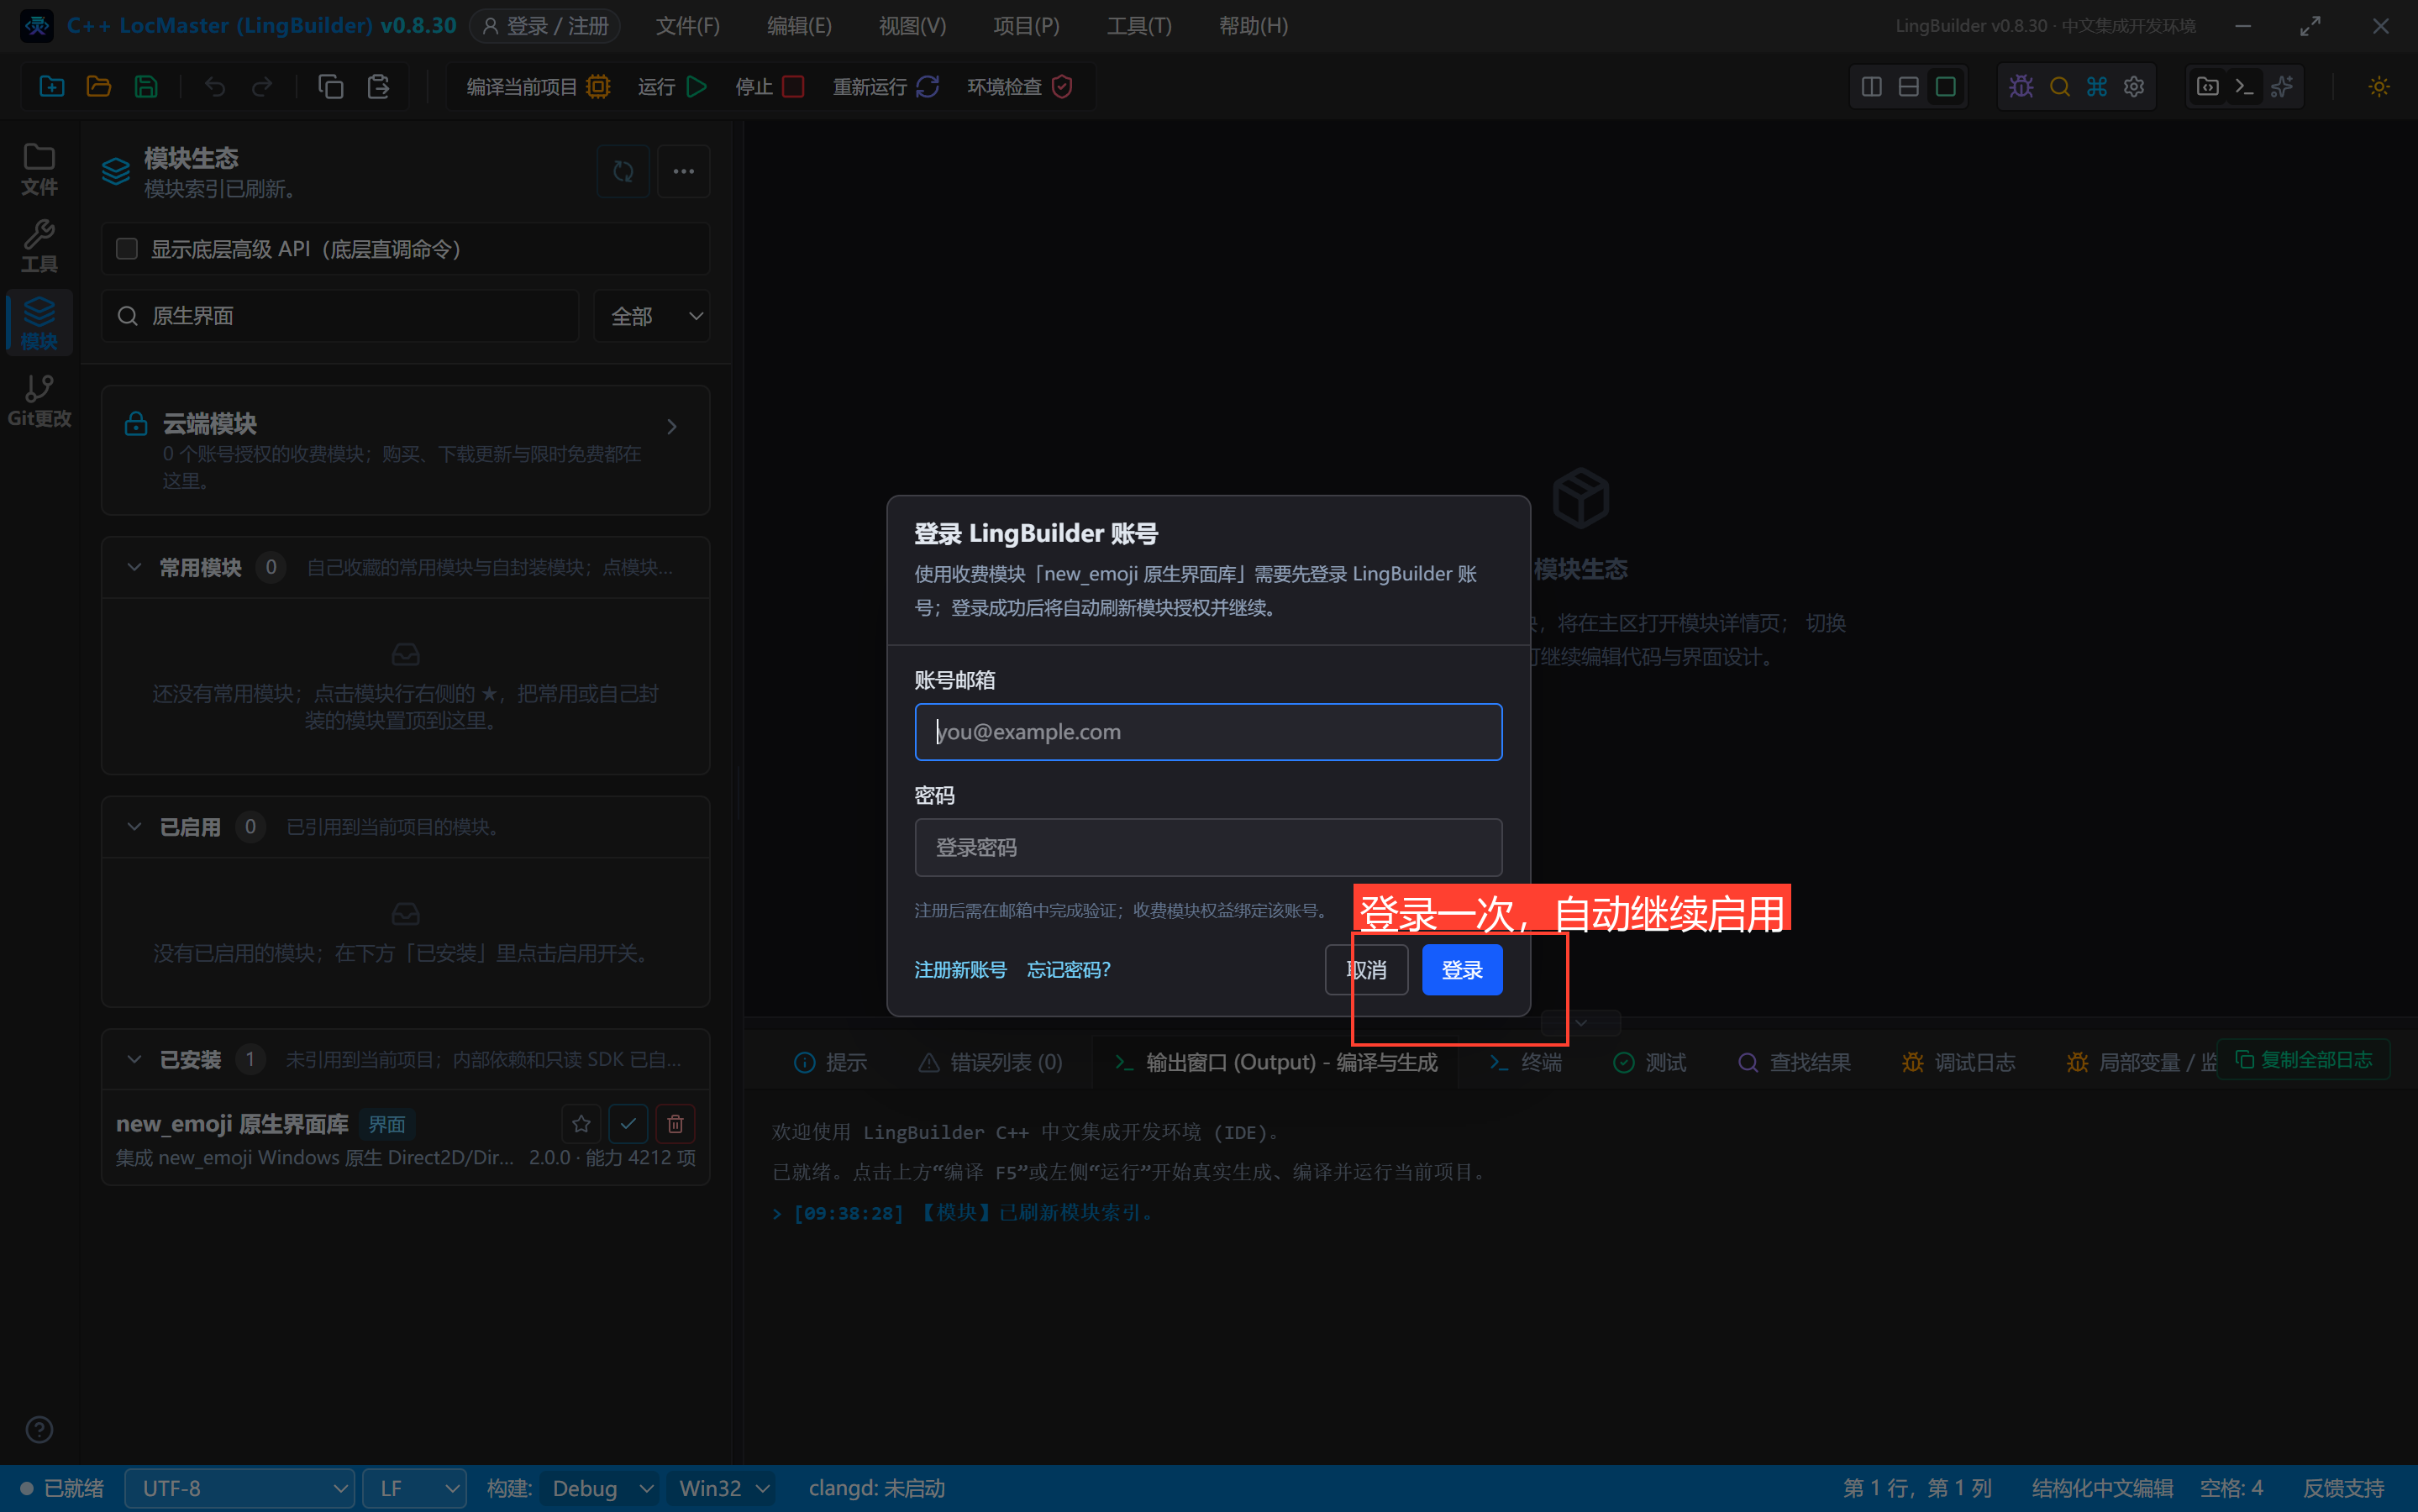
Task: Click the green save disk icon
Action: [146, 87]
